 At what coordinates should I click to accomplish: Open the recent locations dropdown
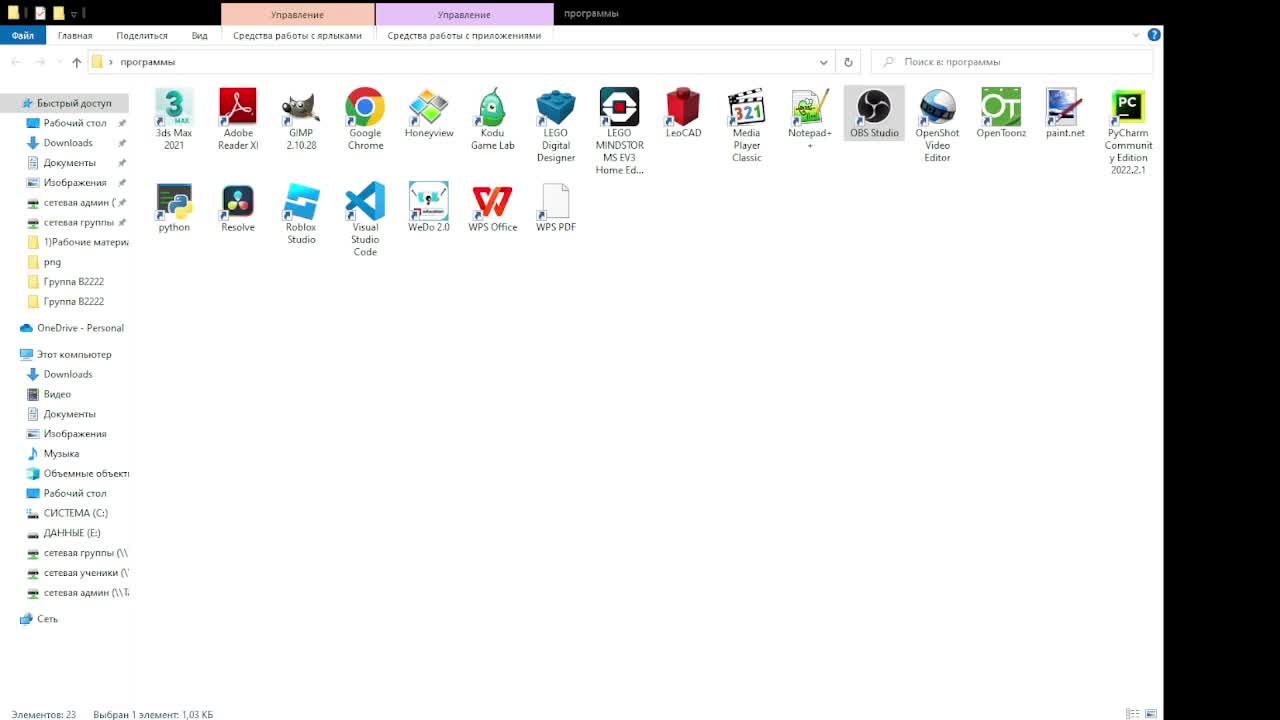tap(58, 62)
